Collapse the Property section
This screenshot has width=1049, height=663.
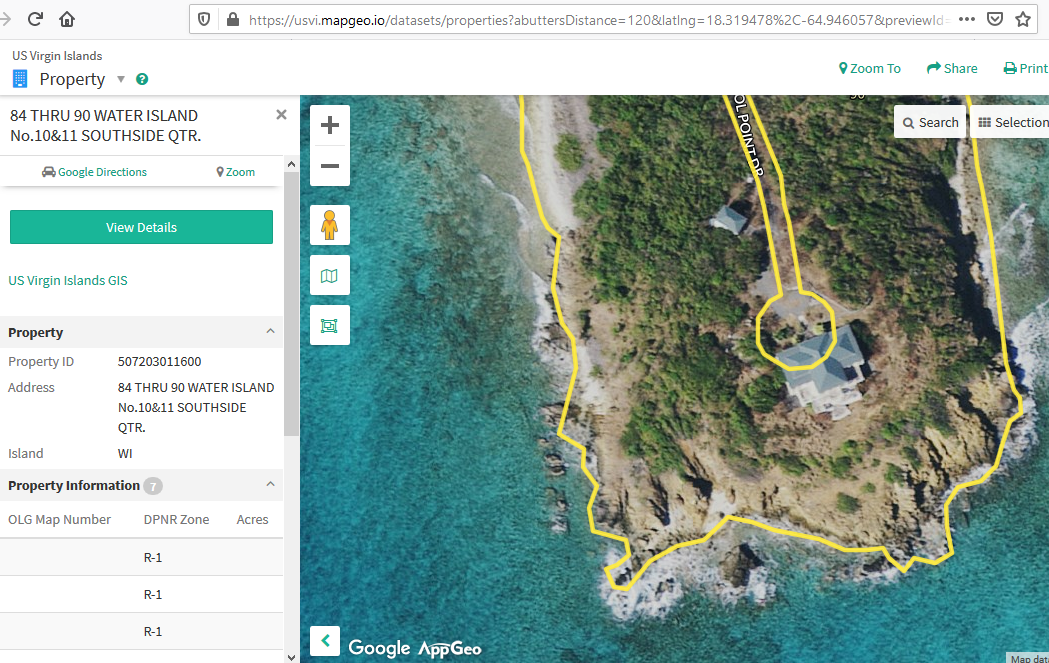coord(270,331)
